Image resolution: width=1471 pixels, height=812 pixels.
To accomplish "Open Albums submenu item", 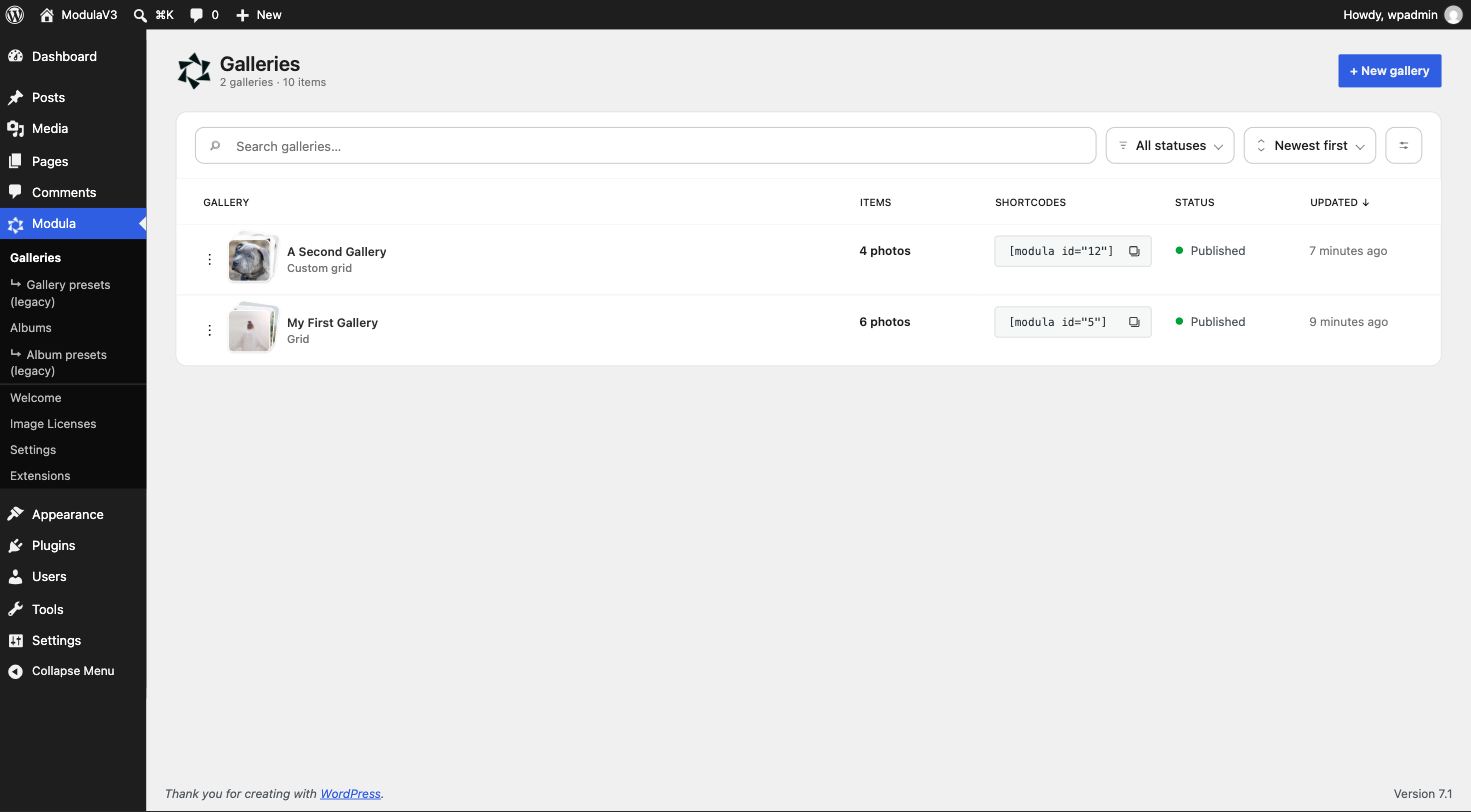I will coord(31,328).
